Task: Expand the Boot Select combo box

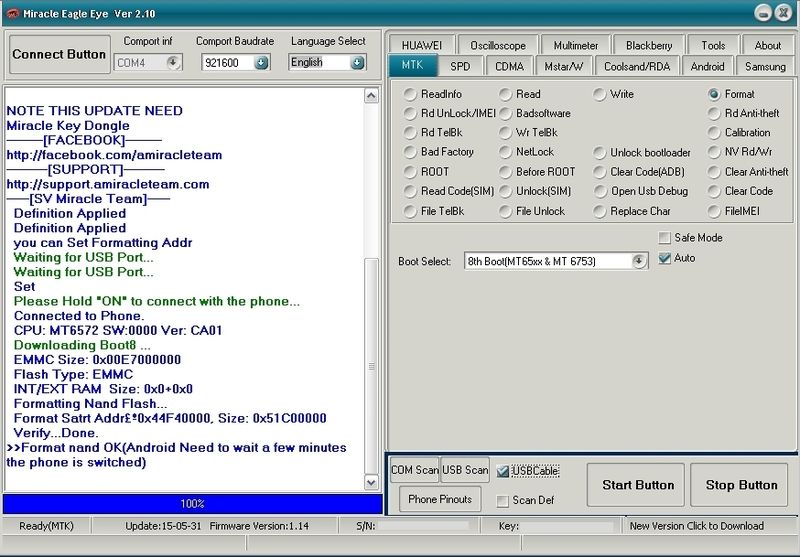Action: (x=639, y=261)
